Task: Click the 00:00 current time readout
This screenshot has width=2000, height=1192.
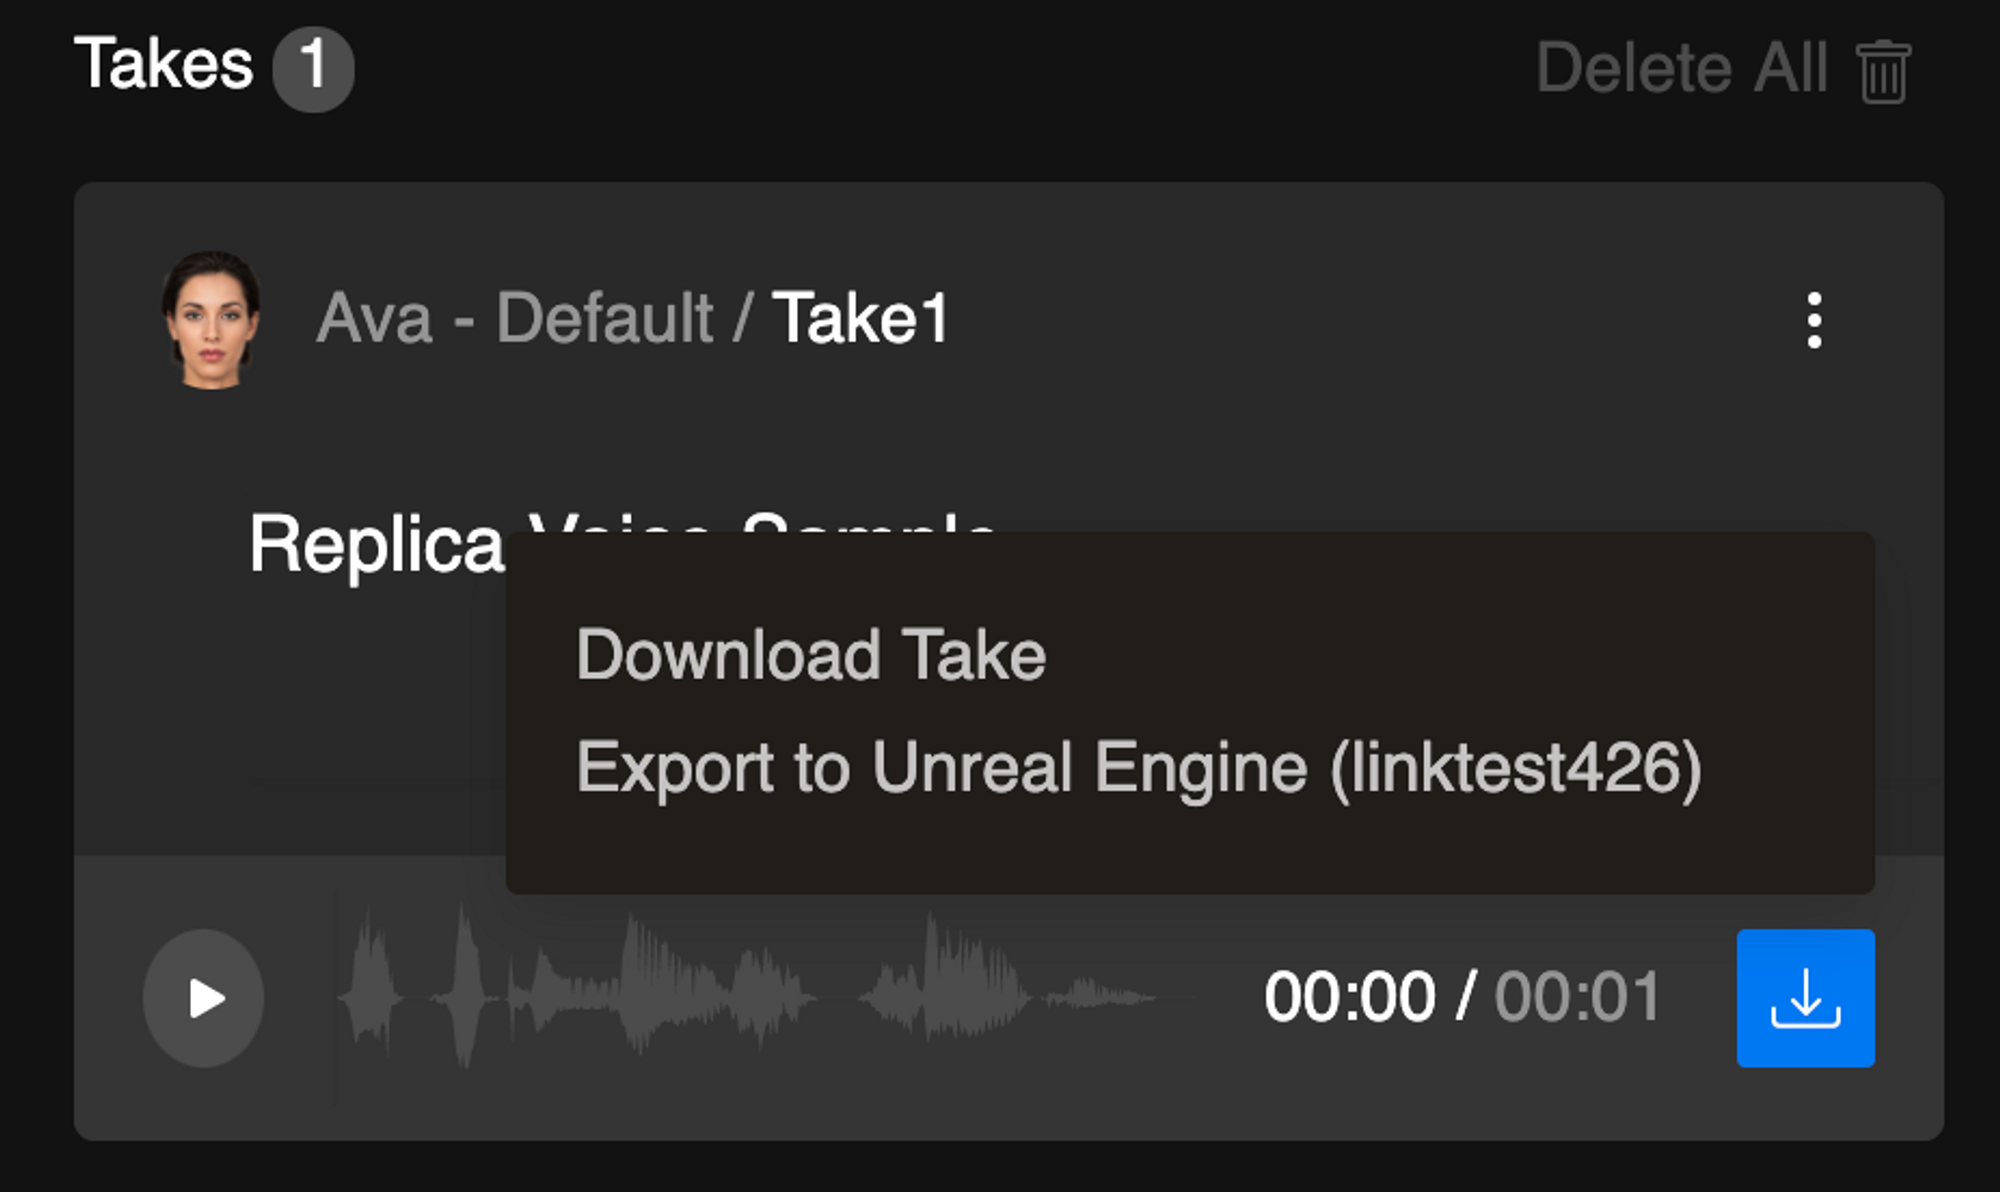Action: (1349, 997)
